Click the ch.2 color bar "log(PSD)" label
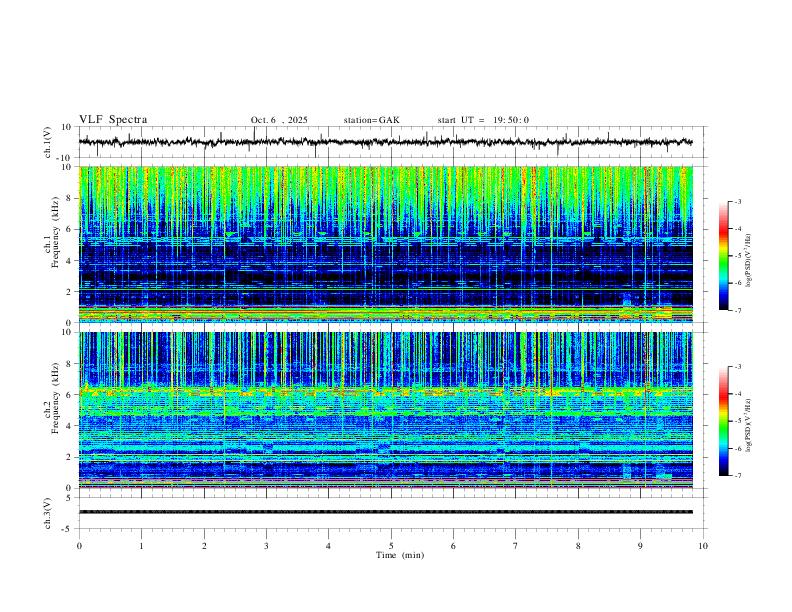 [748, 425]
